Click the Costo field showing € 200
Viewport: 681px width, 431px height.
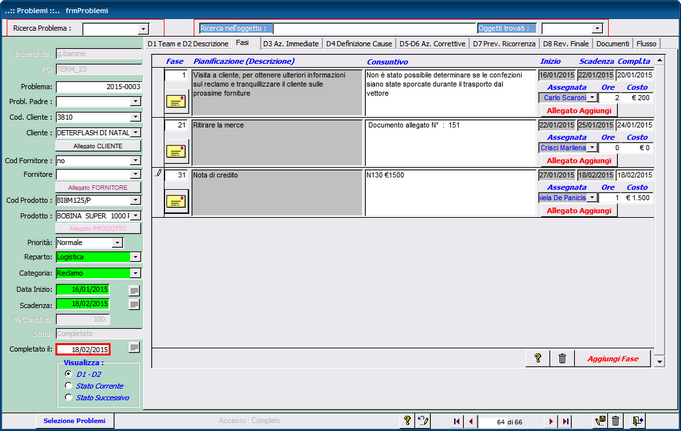click(x=637, y=98)
